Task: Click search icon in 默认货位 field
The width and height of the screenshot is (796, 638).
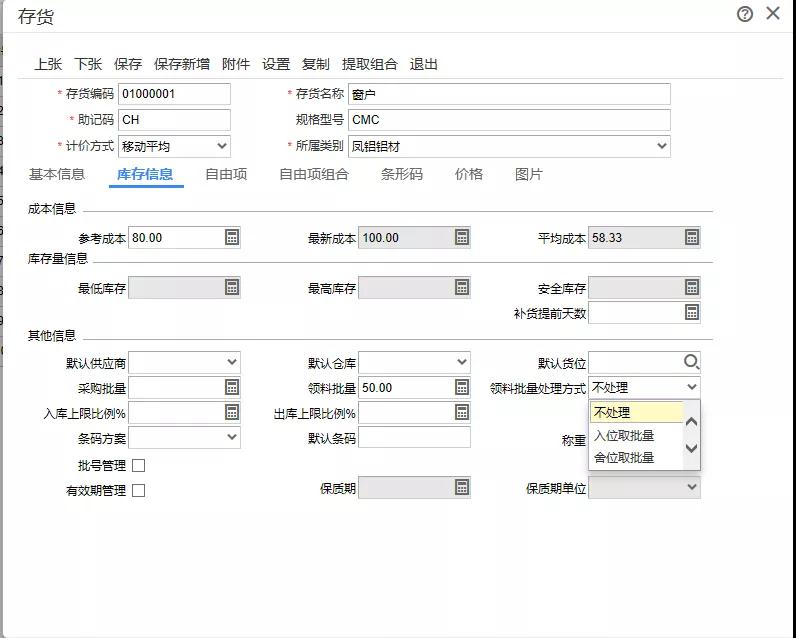Action: pyautogui.click(x=691, y=362)
